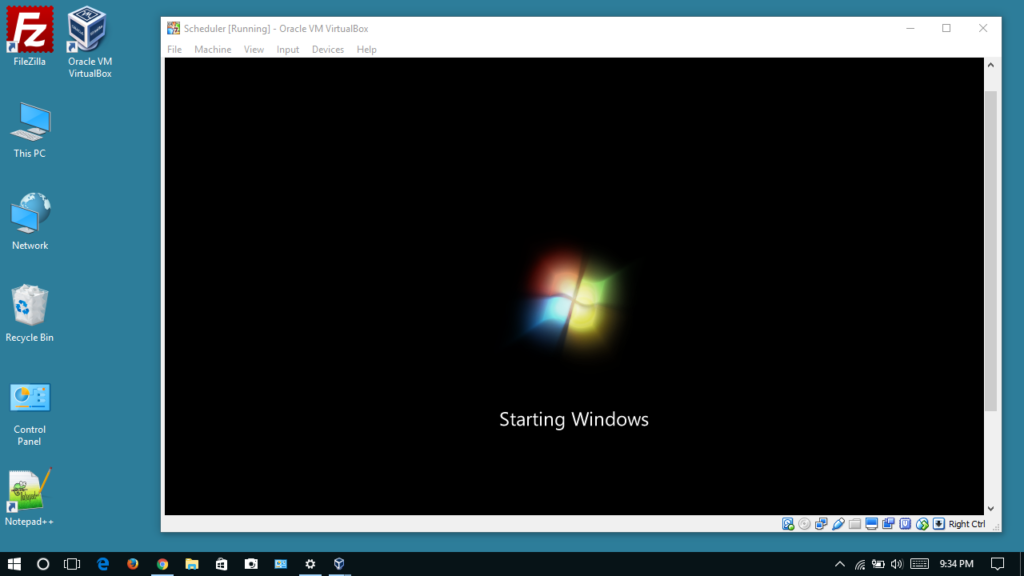Open the File menu in VirtualBox
Image resolution: width=1024 pixels, height=576 pixels.
click(174, 50)
